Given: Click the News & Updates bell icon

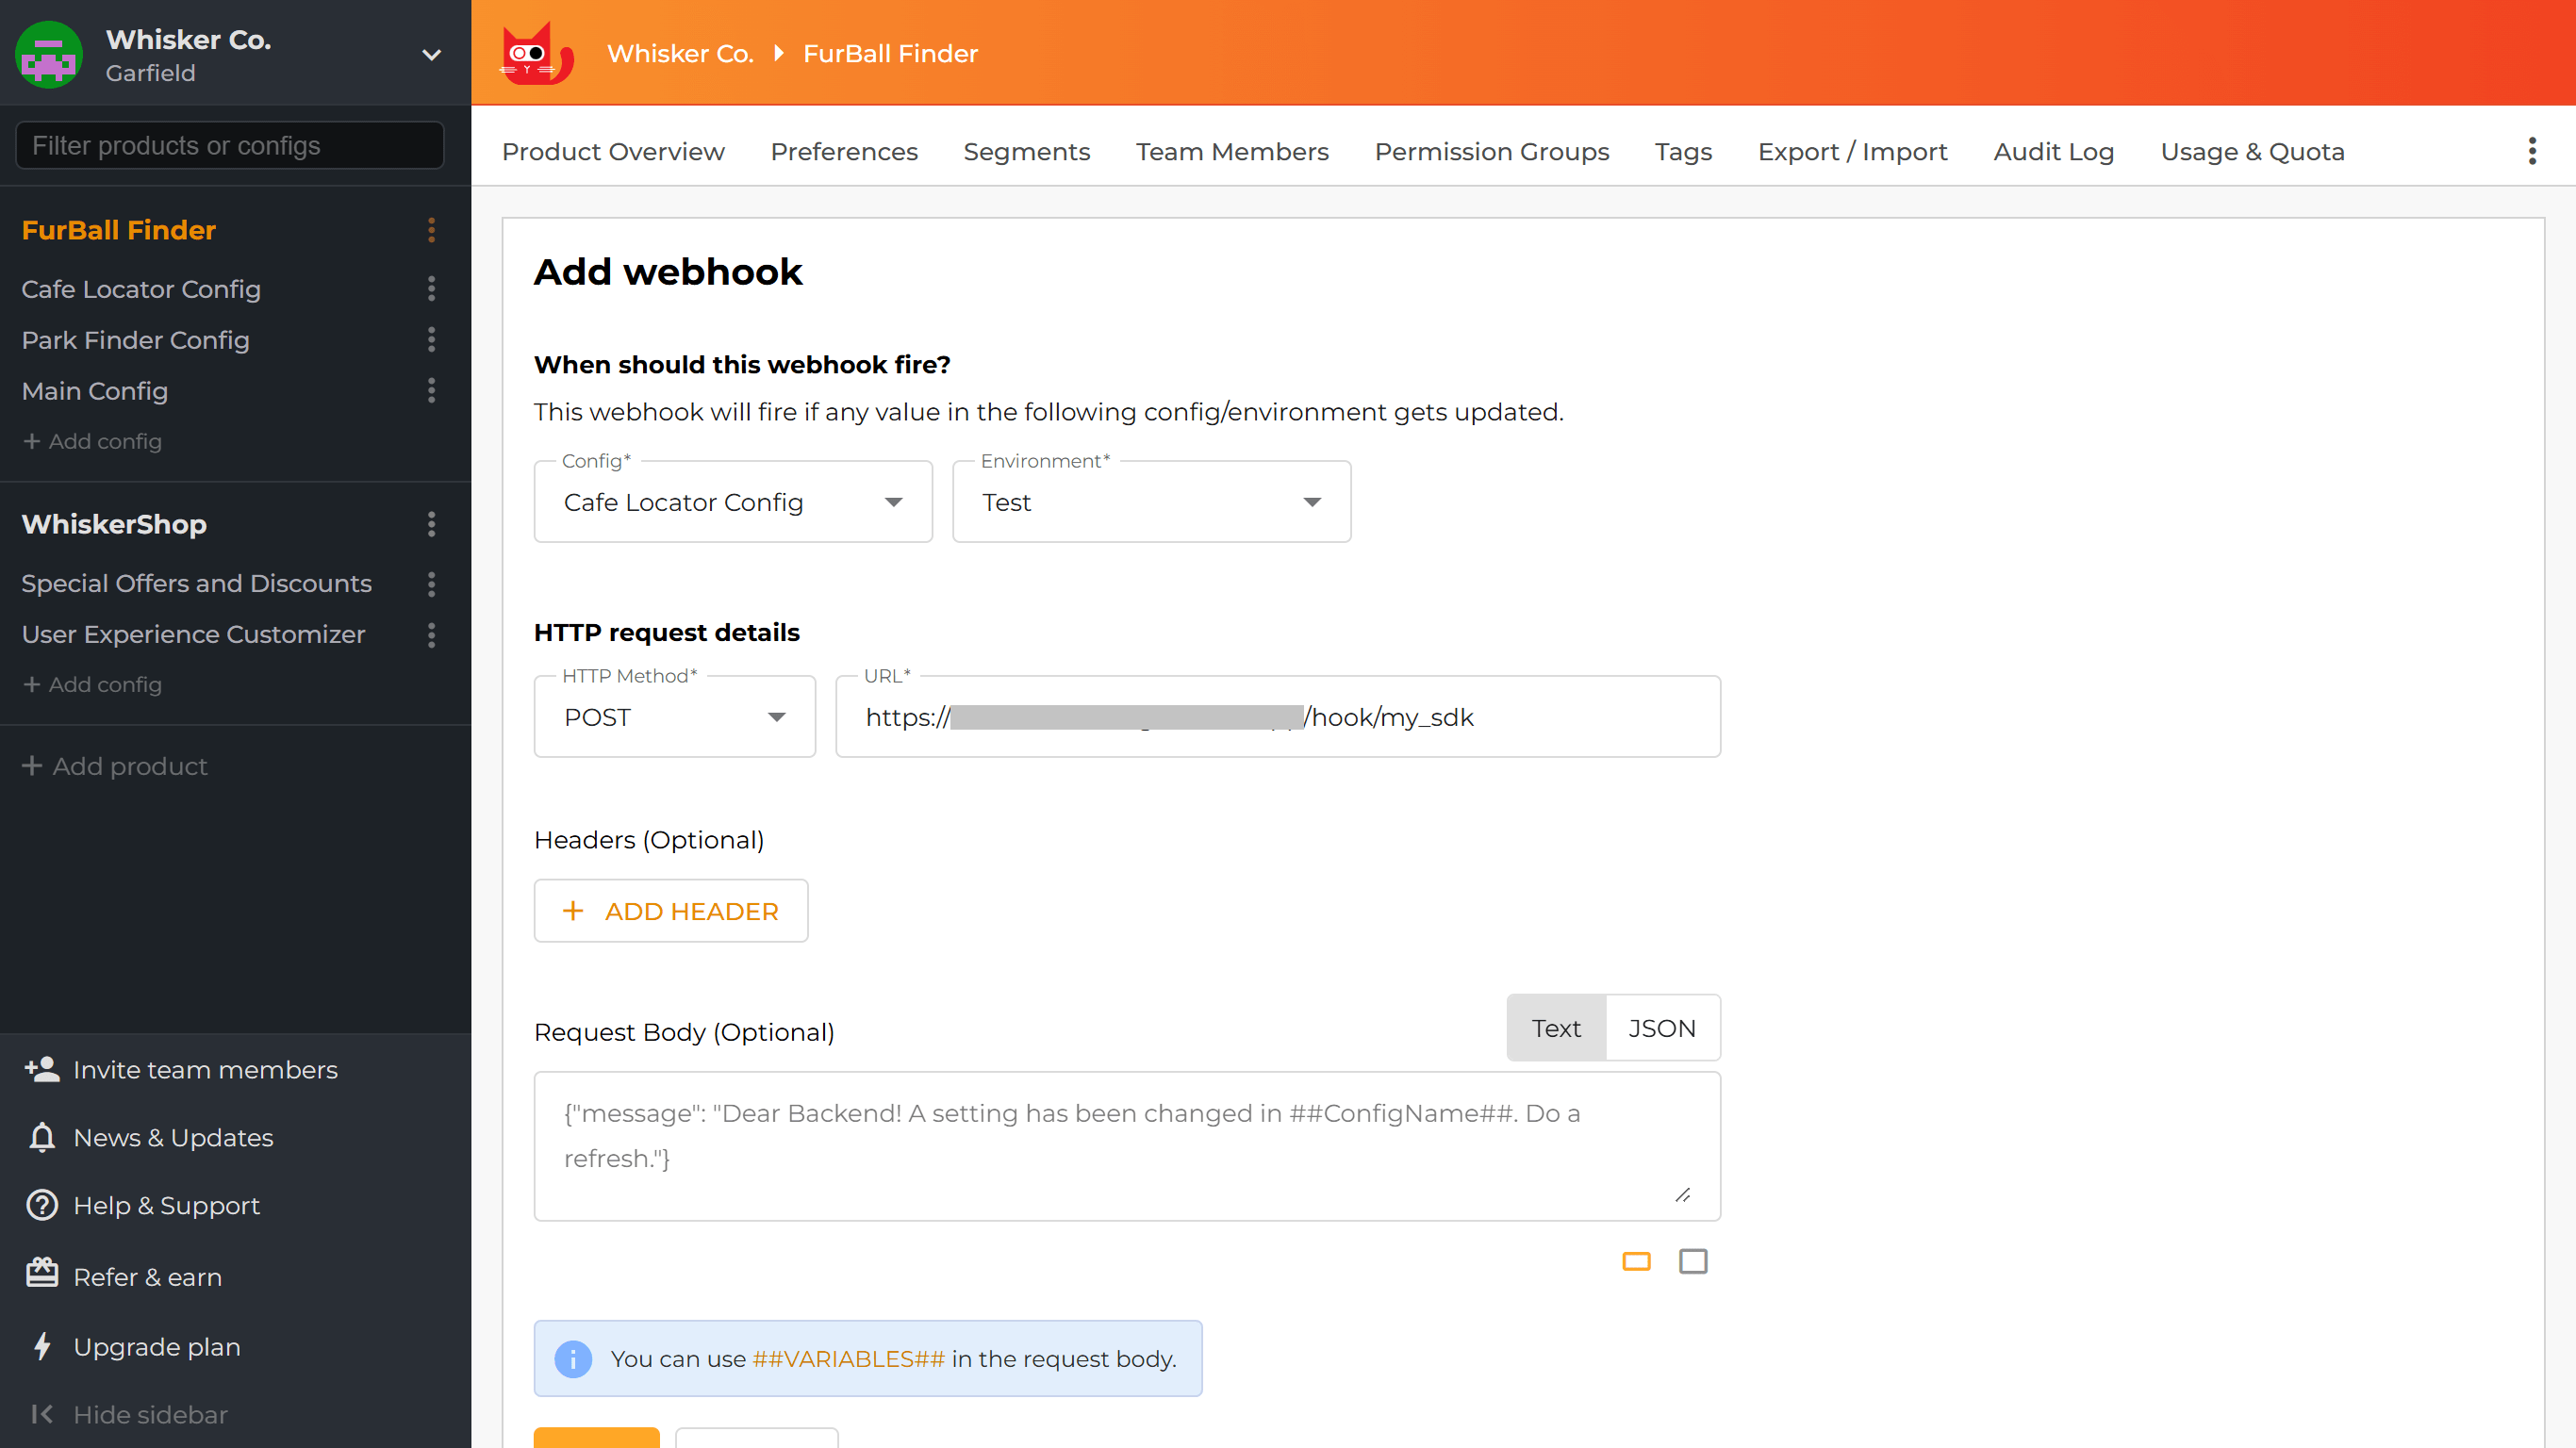Looking at the screenshot, I should click(41, 1137).
